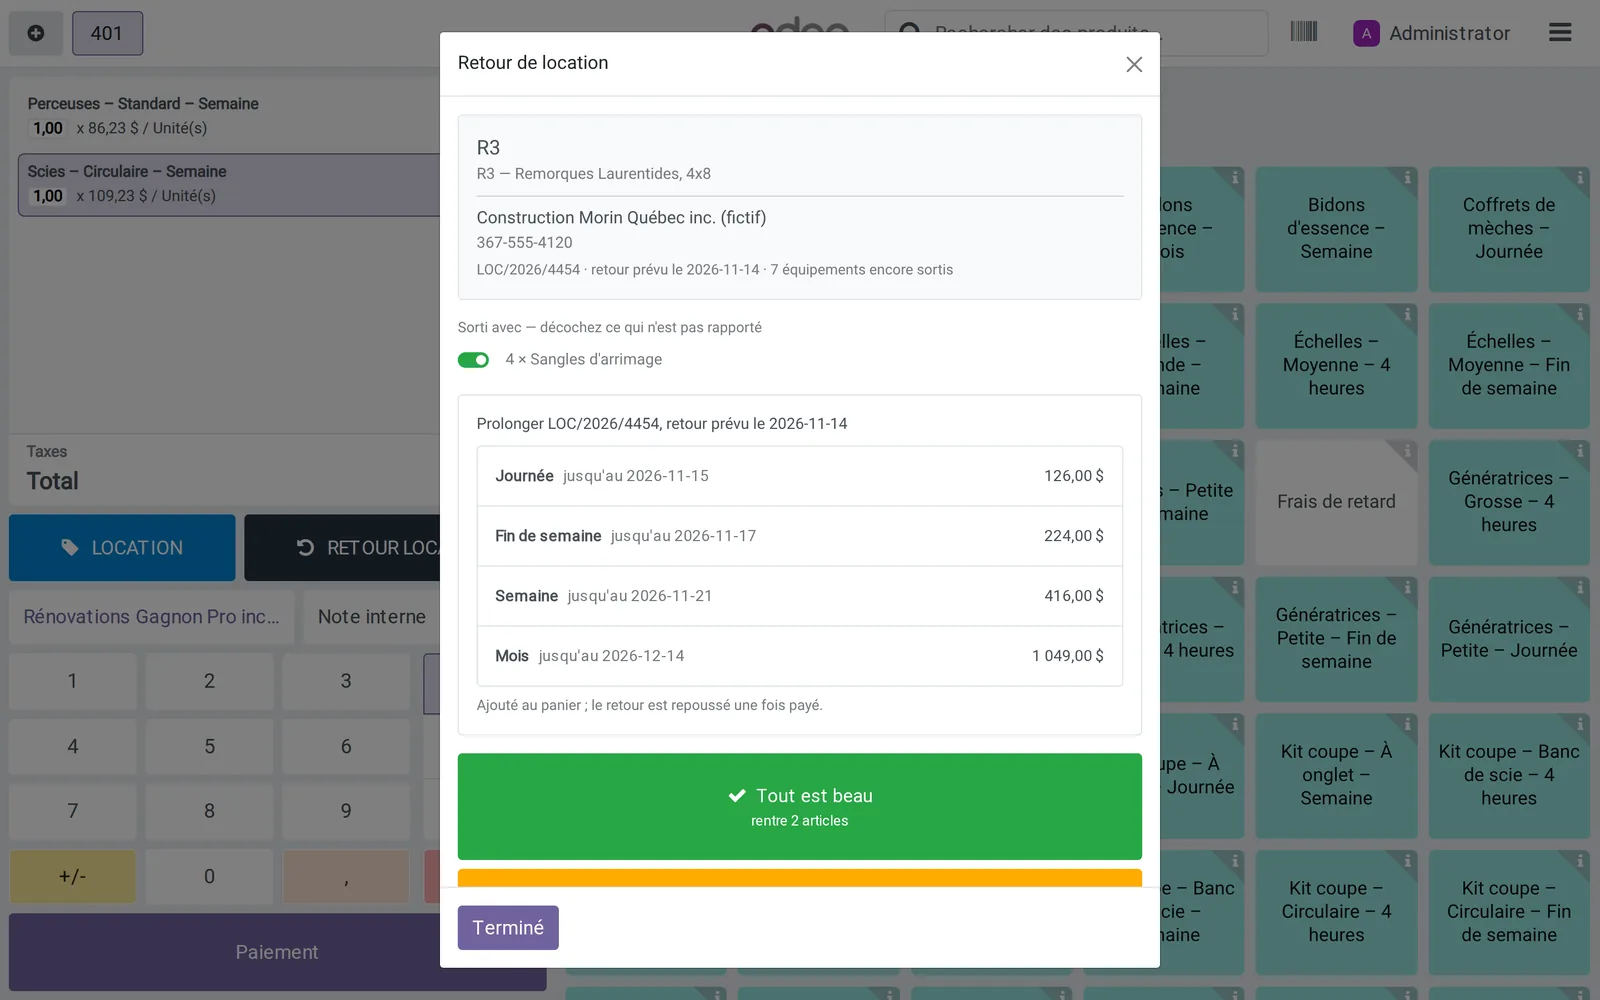Open the Administrator user menu
1600x1000 pixels.
(x=1432, y=33)
